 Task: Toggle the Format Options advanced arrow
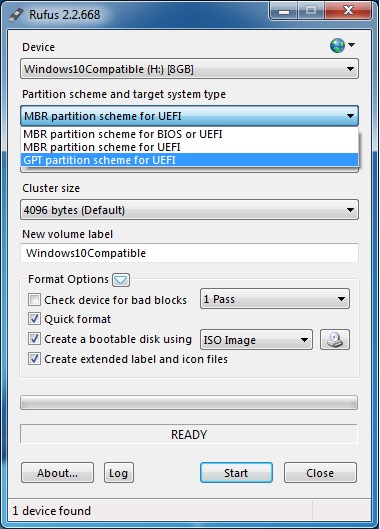coord(121,280)
